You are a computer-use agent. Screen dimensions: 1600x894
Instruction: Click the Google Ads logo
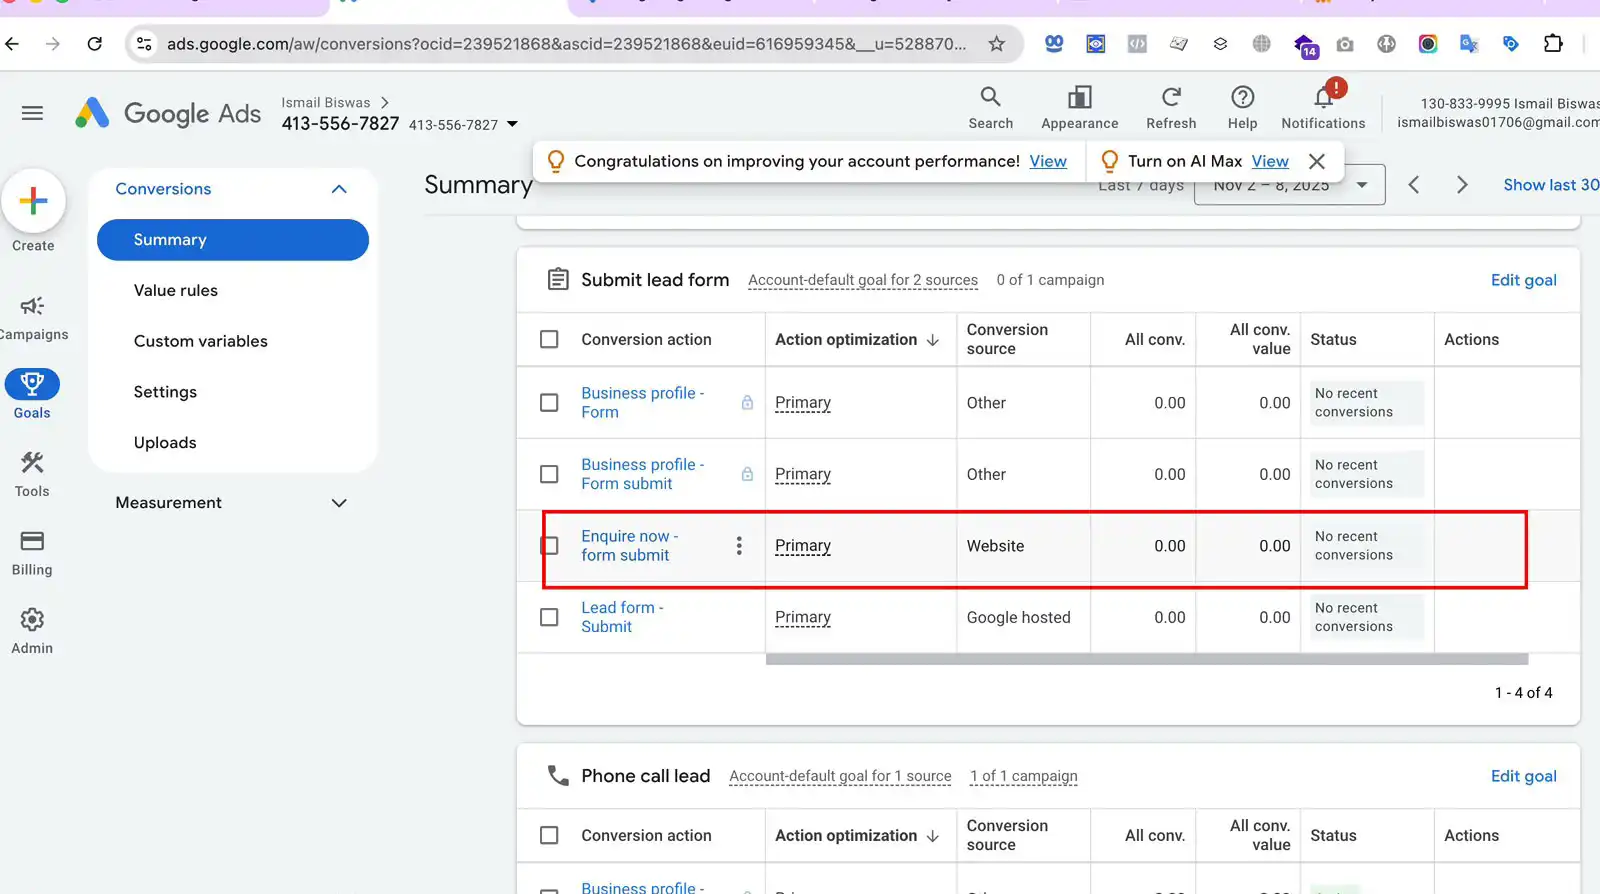point(168,113)
